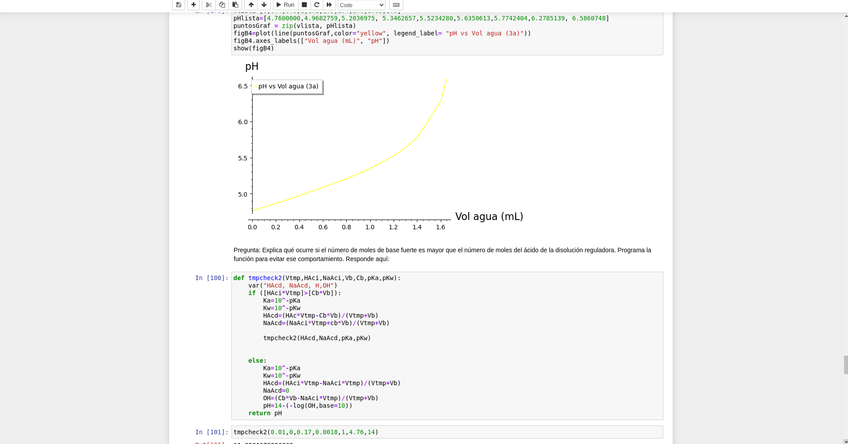Screen dimensions: 848x444
Task: Restart and run all with fast-forward icon
Action: tap(329, 5)
